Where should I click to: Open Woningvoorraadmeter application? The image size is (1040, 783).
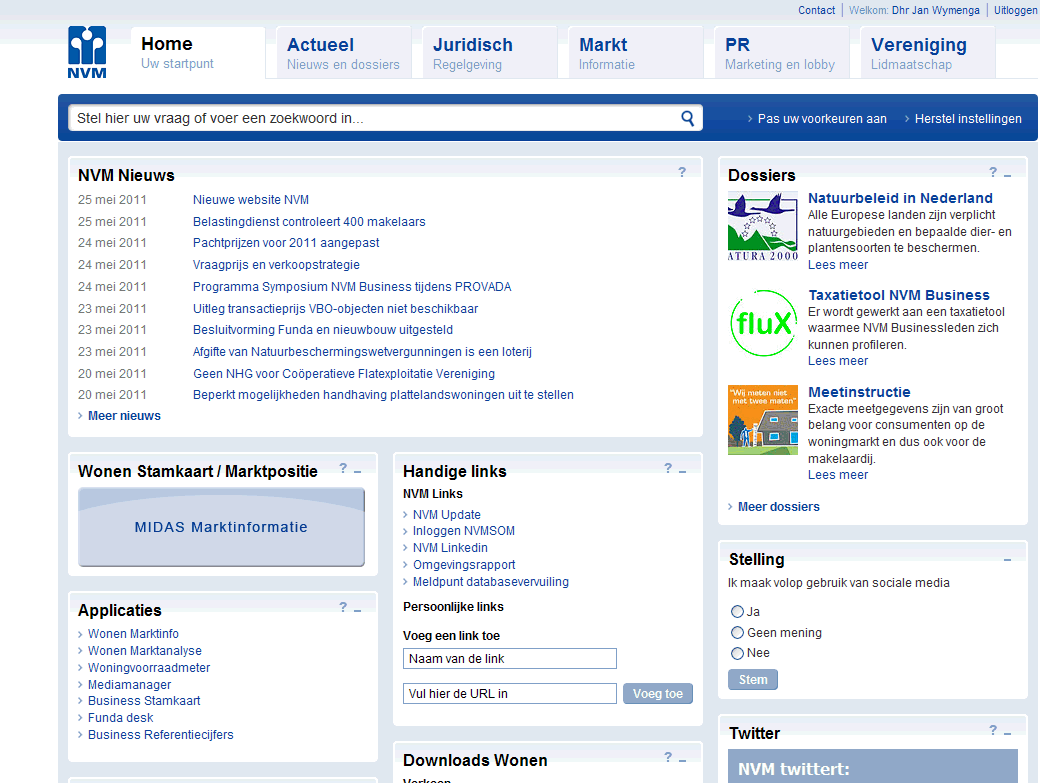point(149,668)
